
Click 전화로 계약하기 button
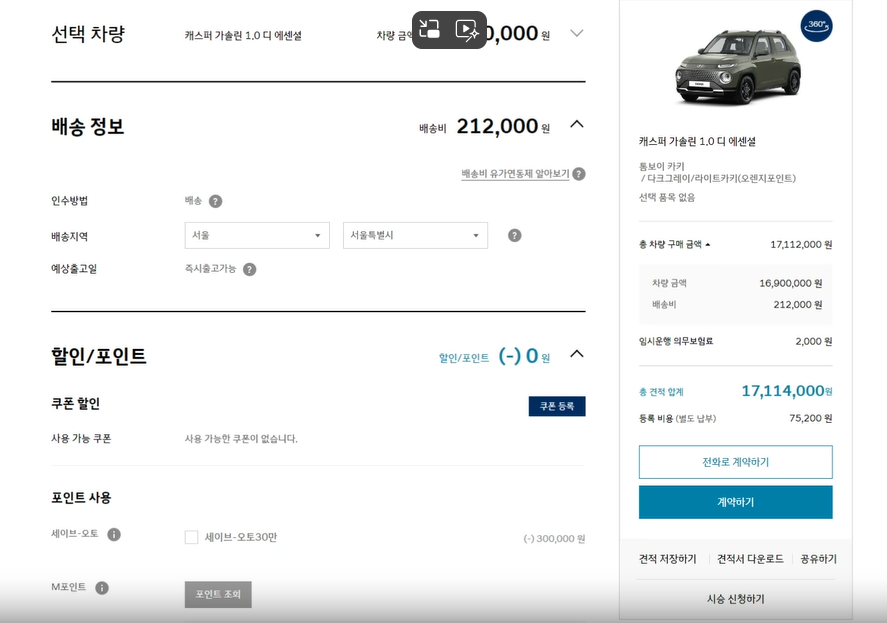tap(735, 462)
